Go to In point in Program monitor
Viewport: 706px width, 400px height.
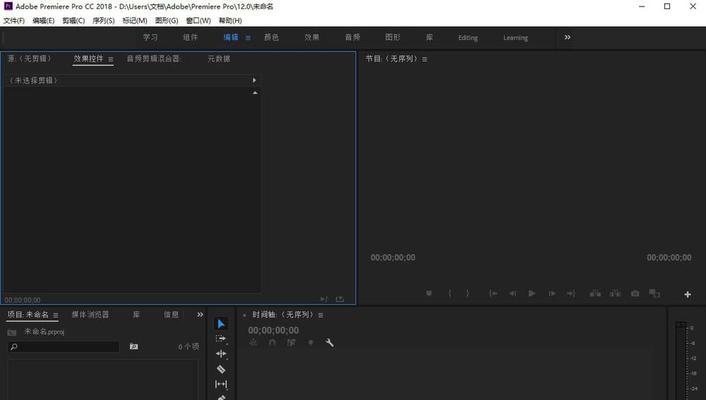pyautogui.click(x=493, y=293)
